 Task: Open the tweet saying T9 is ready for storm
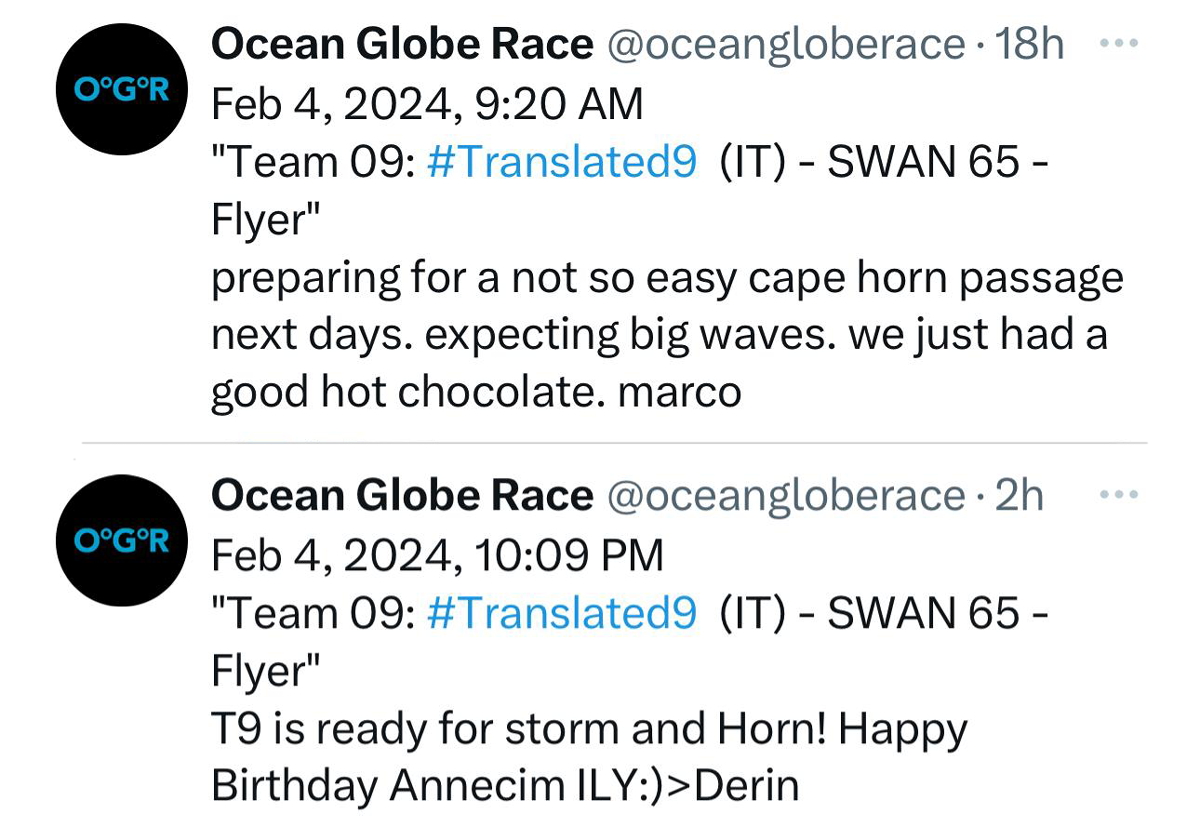click(589, 729)
